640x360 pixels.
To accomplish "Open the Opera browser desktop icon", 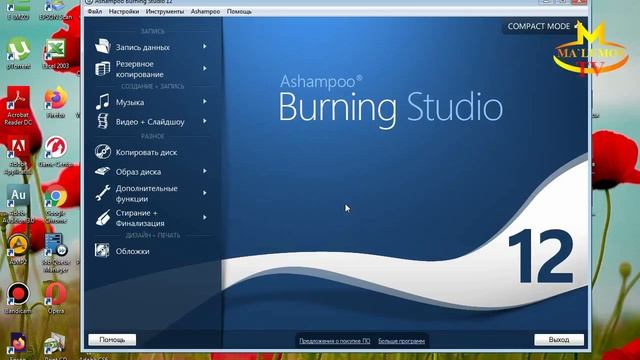I will [x=56, y=298].
